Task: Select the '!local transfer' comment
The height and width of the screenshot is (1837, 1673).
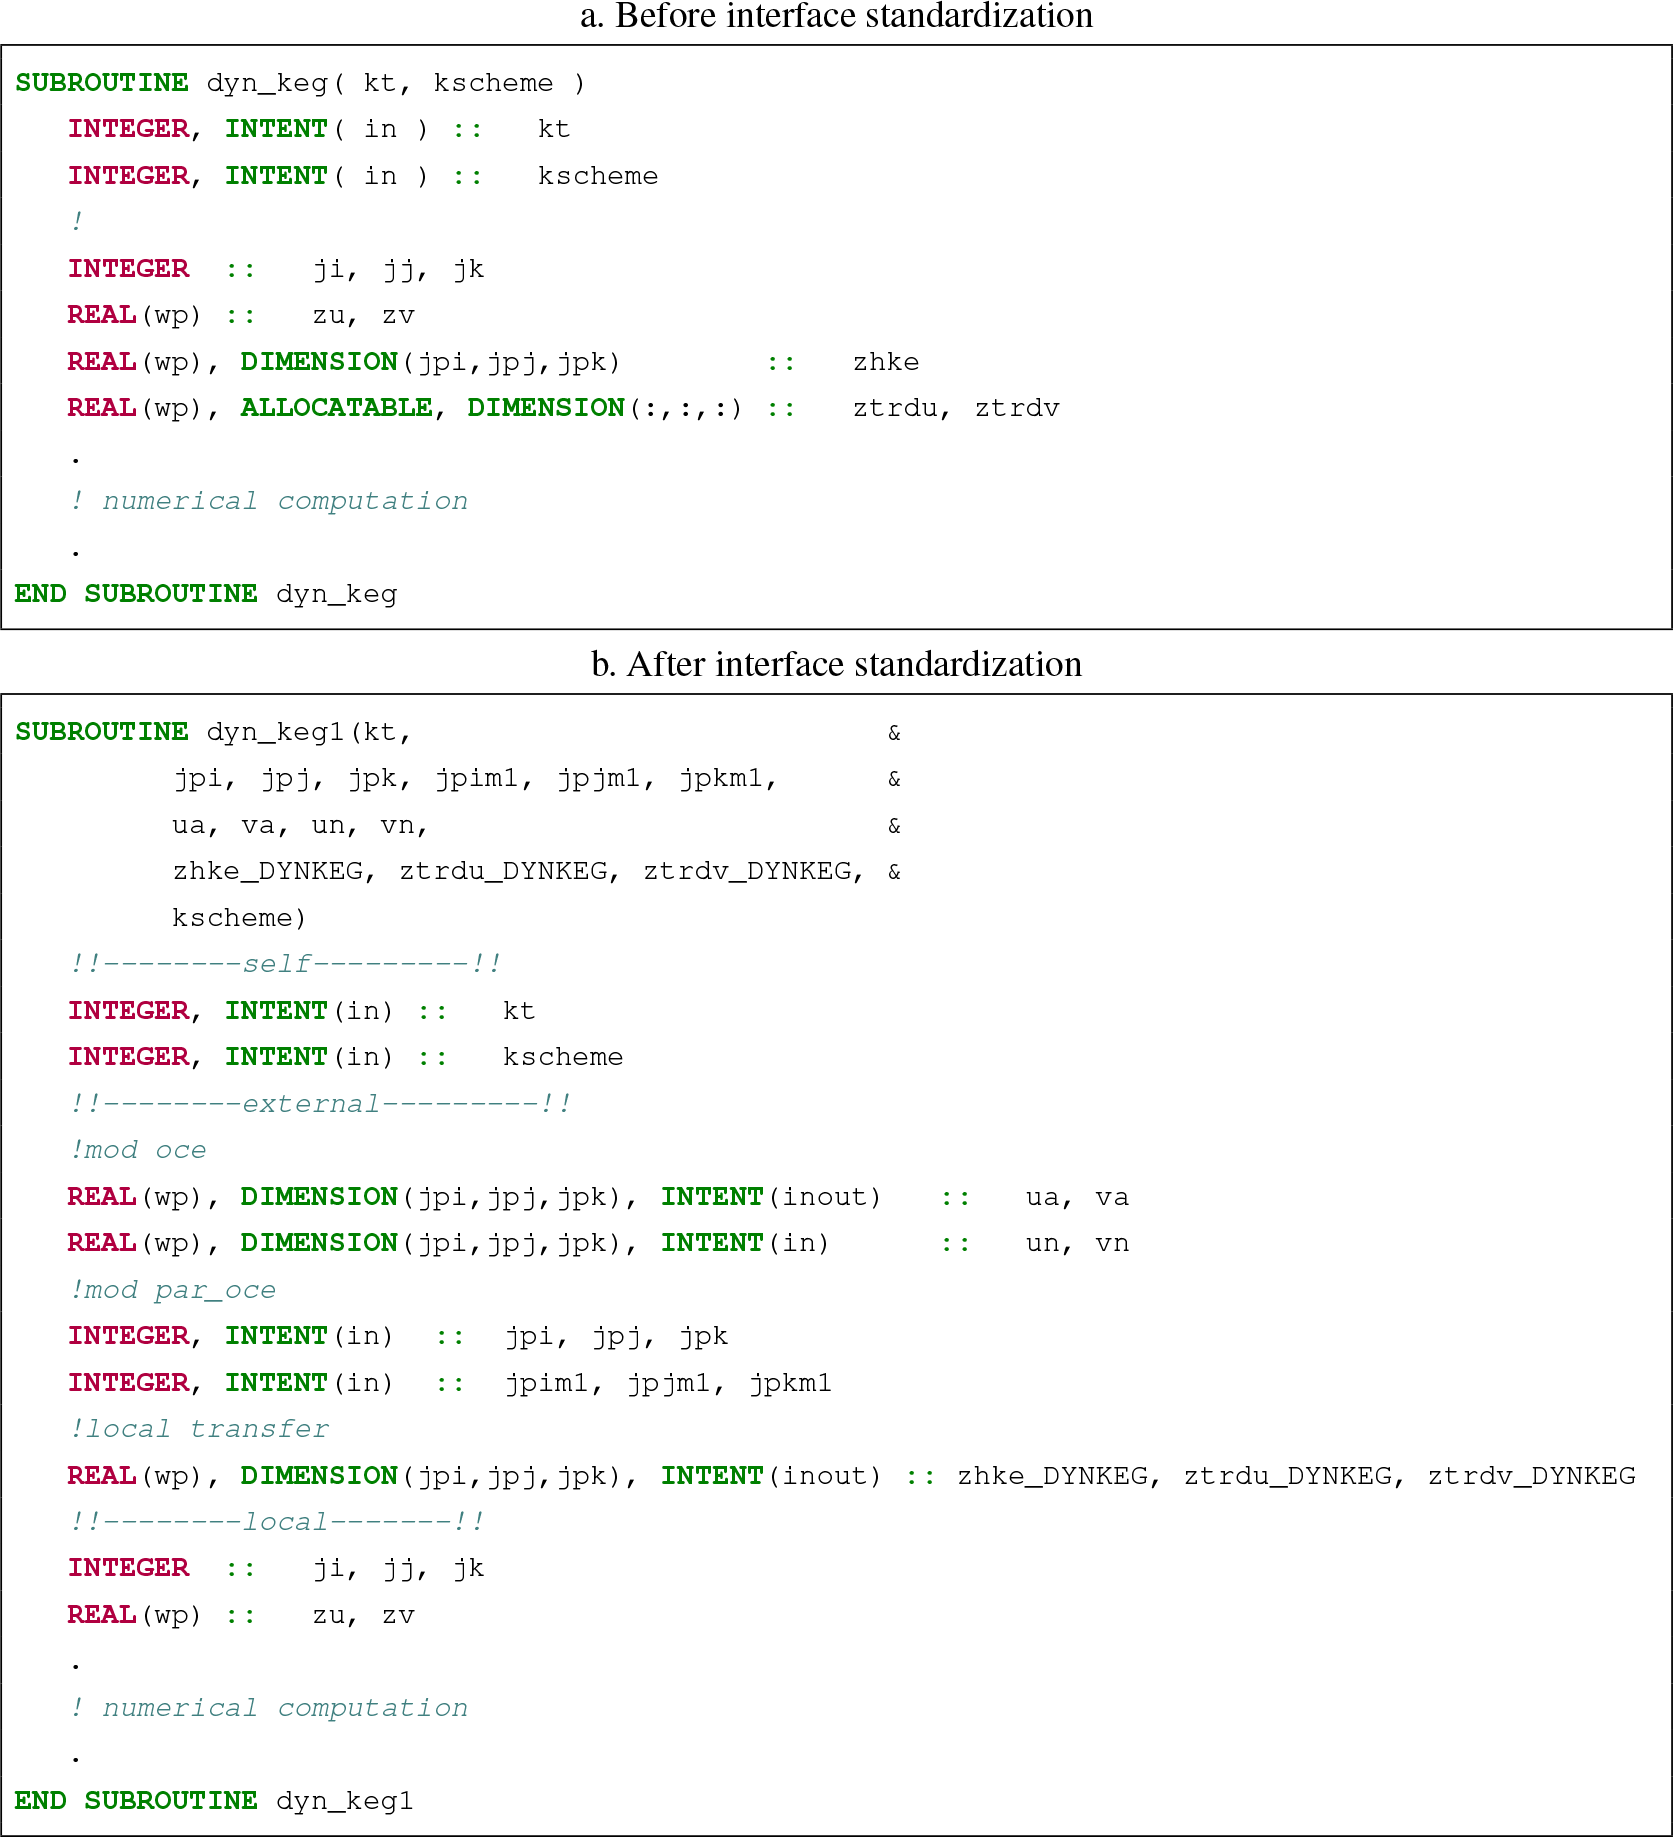Action: click(198, 1429)
